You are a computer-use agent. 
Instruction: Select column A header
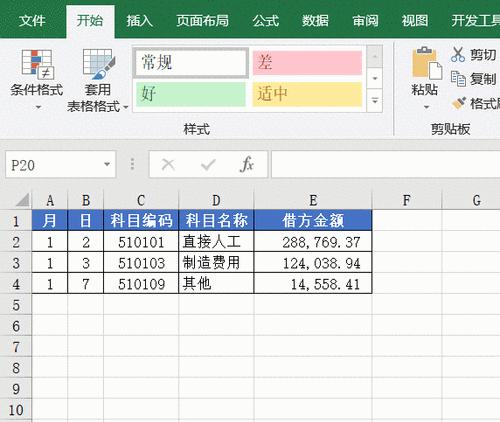click(50, 200)
